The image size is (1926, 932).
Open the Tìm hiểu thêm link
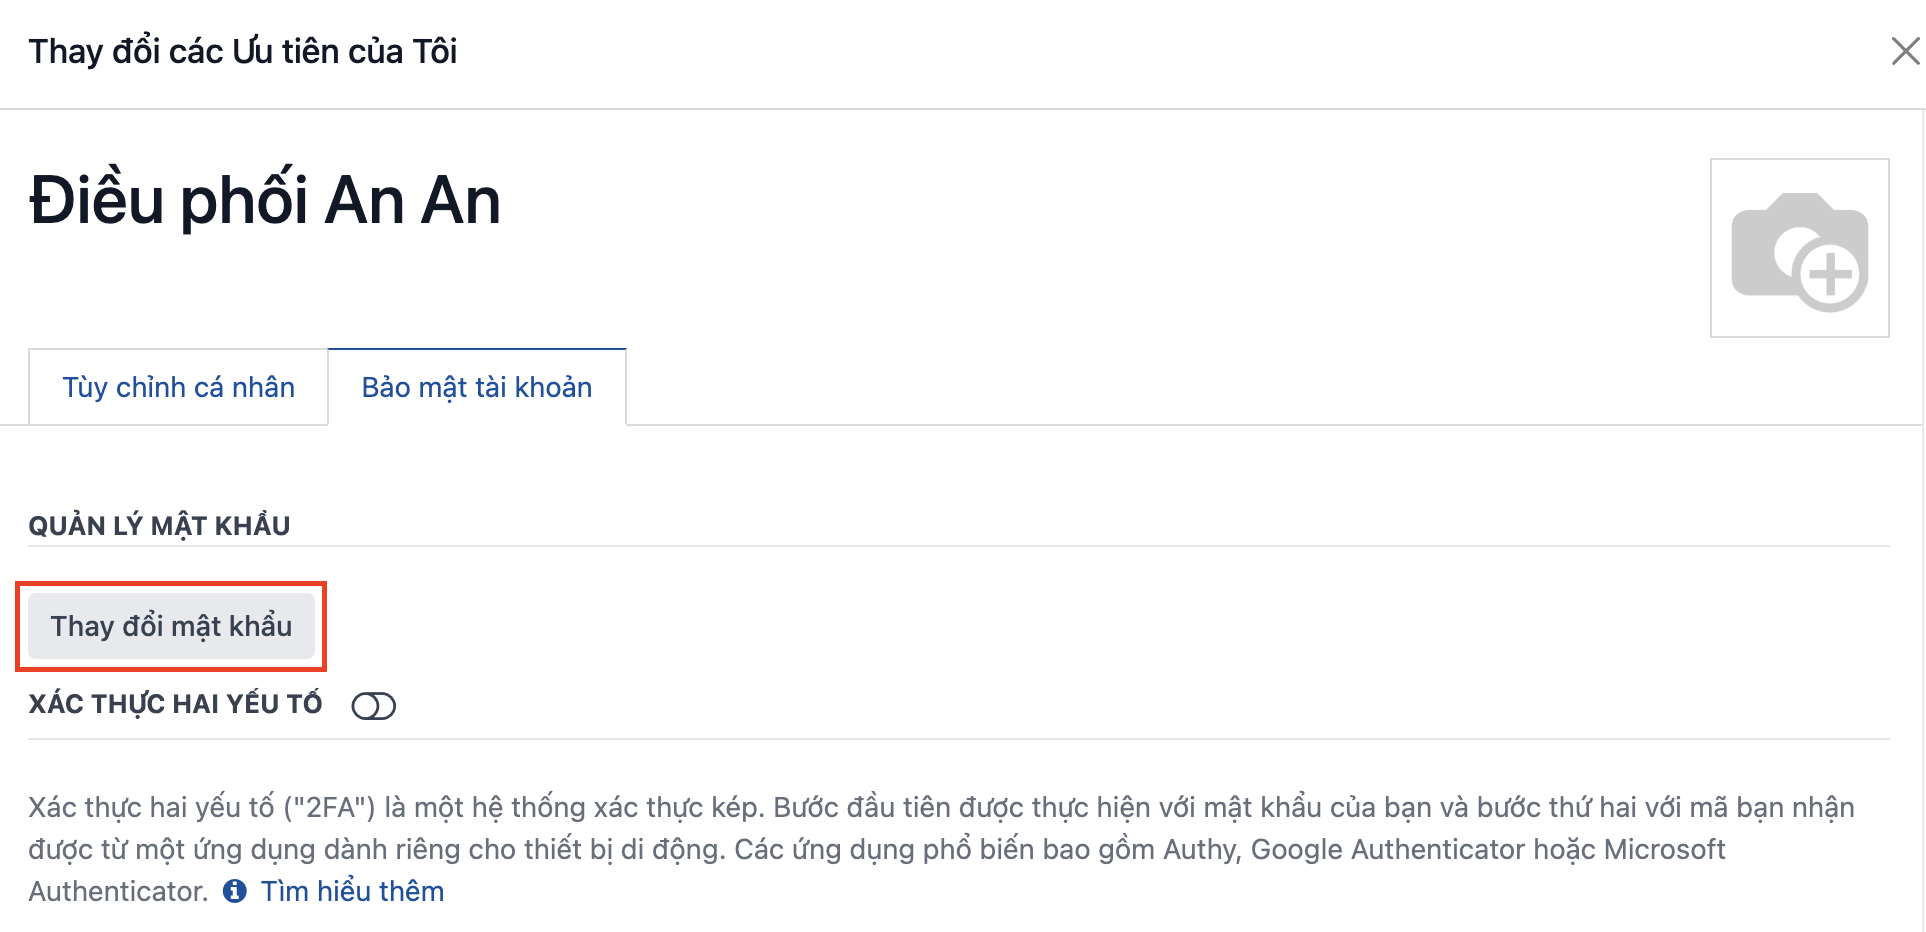click(x=352, y=891)
